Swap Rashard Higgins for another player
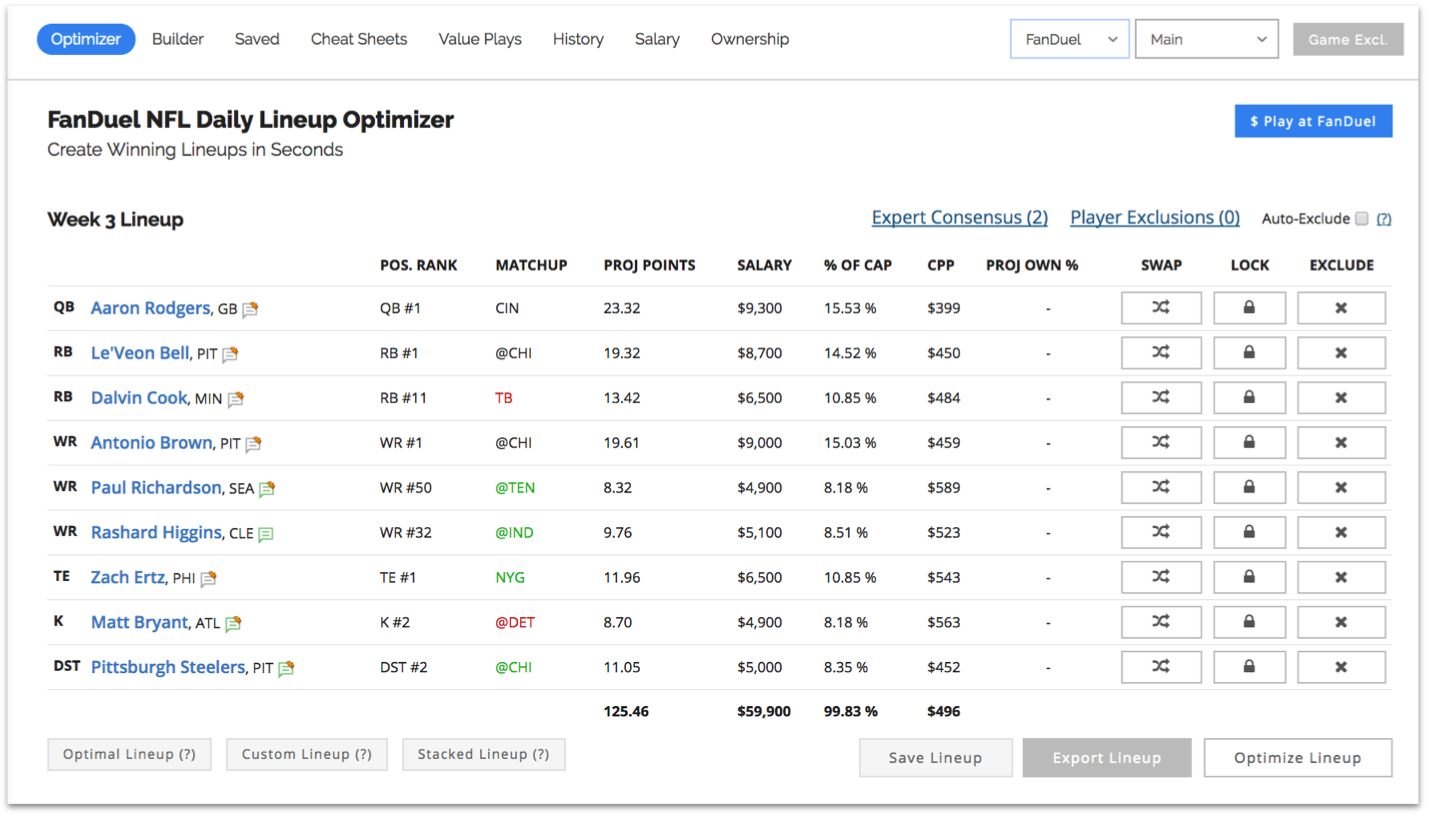Screen dimensions: 1429x816 tap(1161, 533)
